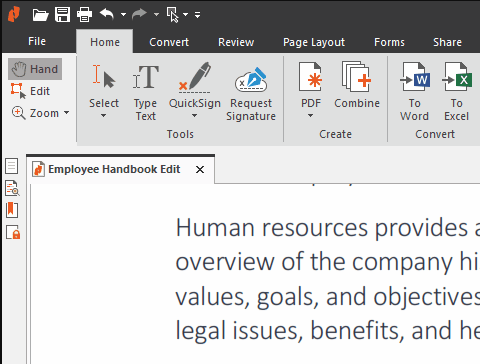Choose the Edit tool

point(30,91)
